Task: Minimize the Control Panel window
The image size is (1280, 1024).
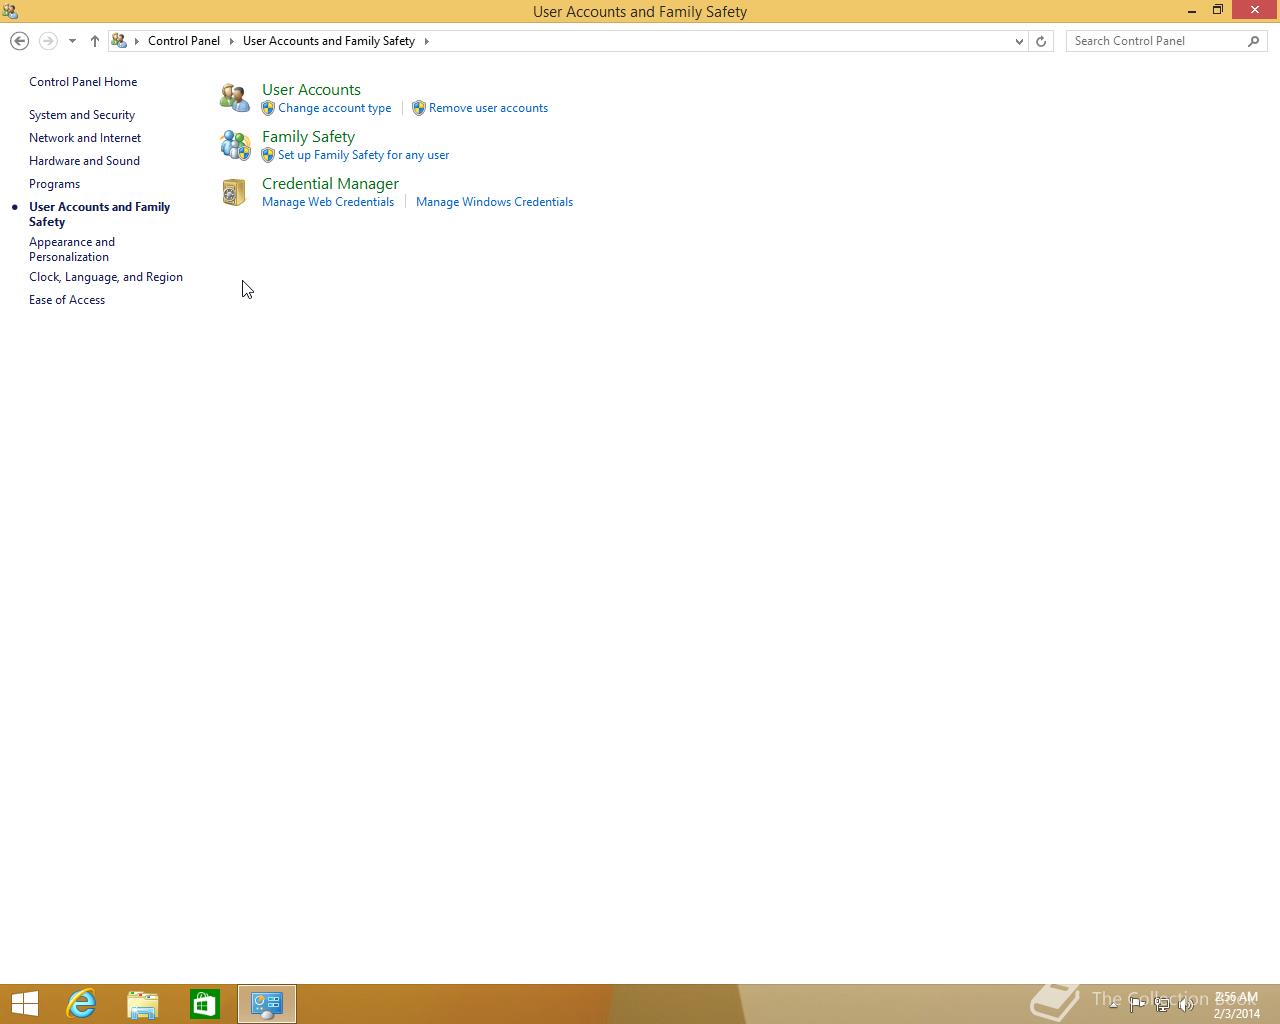Action: click(1192, 11)
